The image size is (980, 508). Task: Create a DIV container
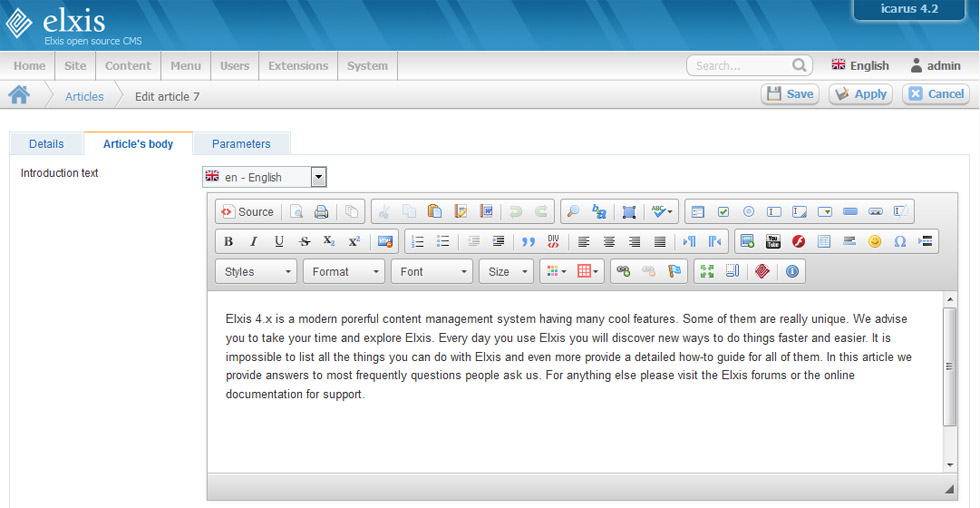coord(553,242)
